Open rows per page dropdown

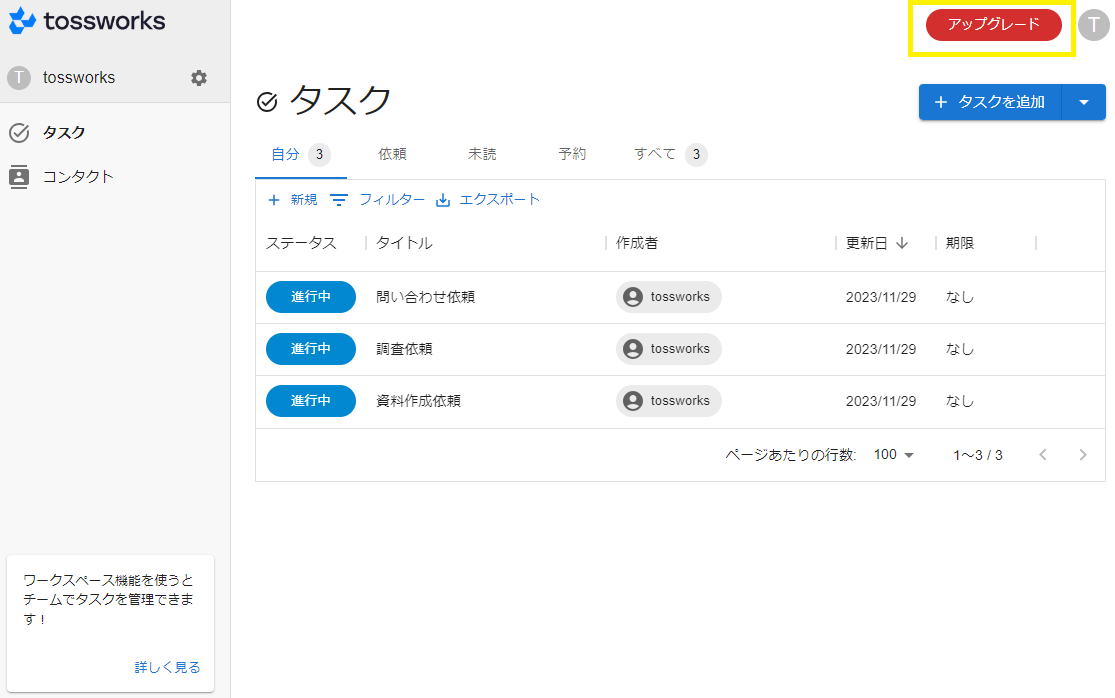(894, 455)
